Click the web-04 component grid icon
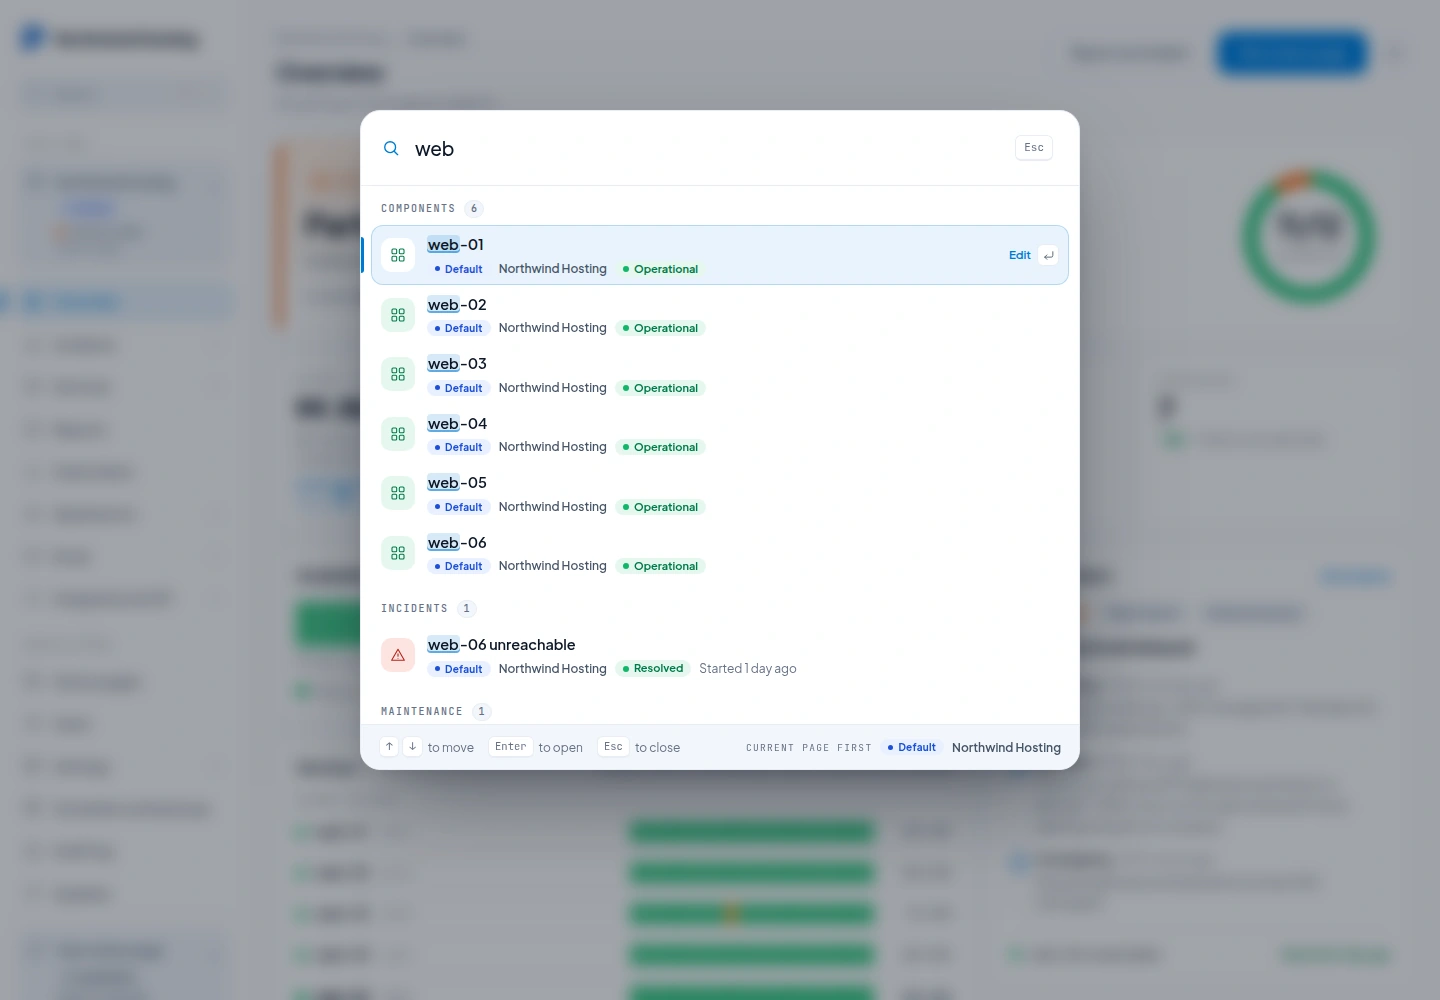The height and width of the screenshot is (1000, 1440). coord(398,434)
